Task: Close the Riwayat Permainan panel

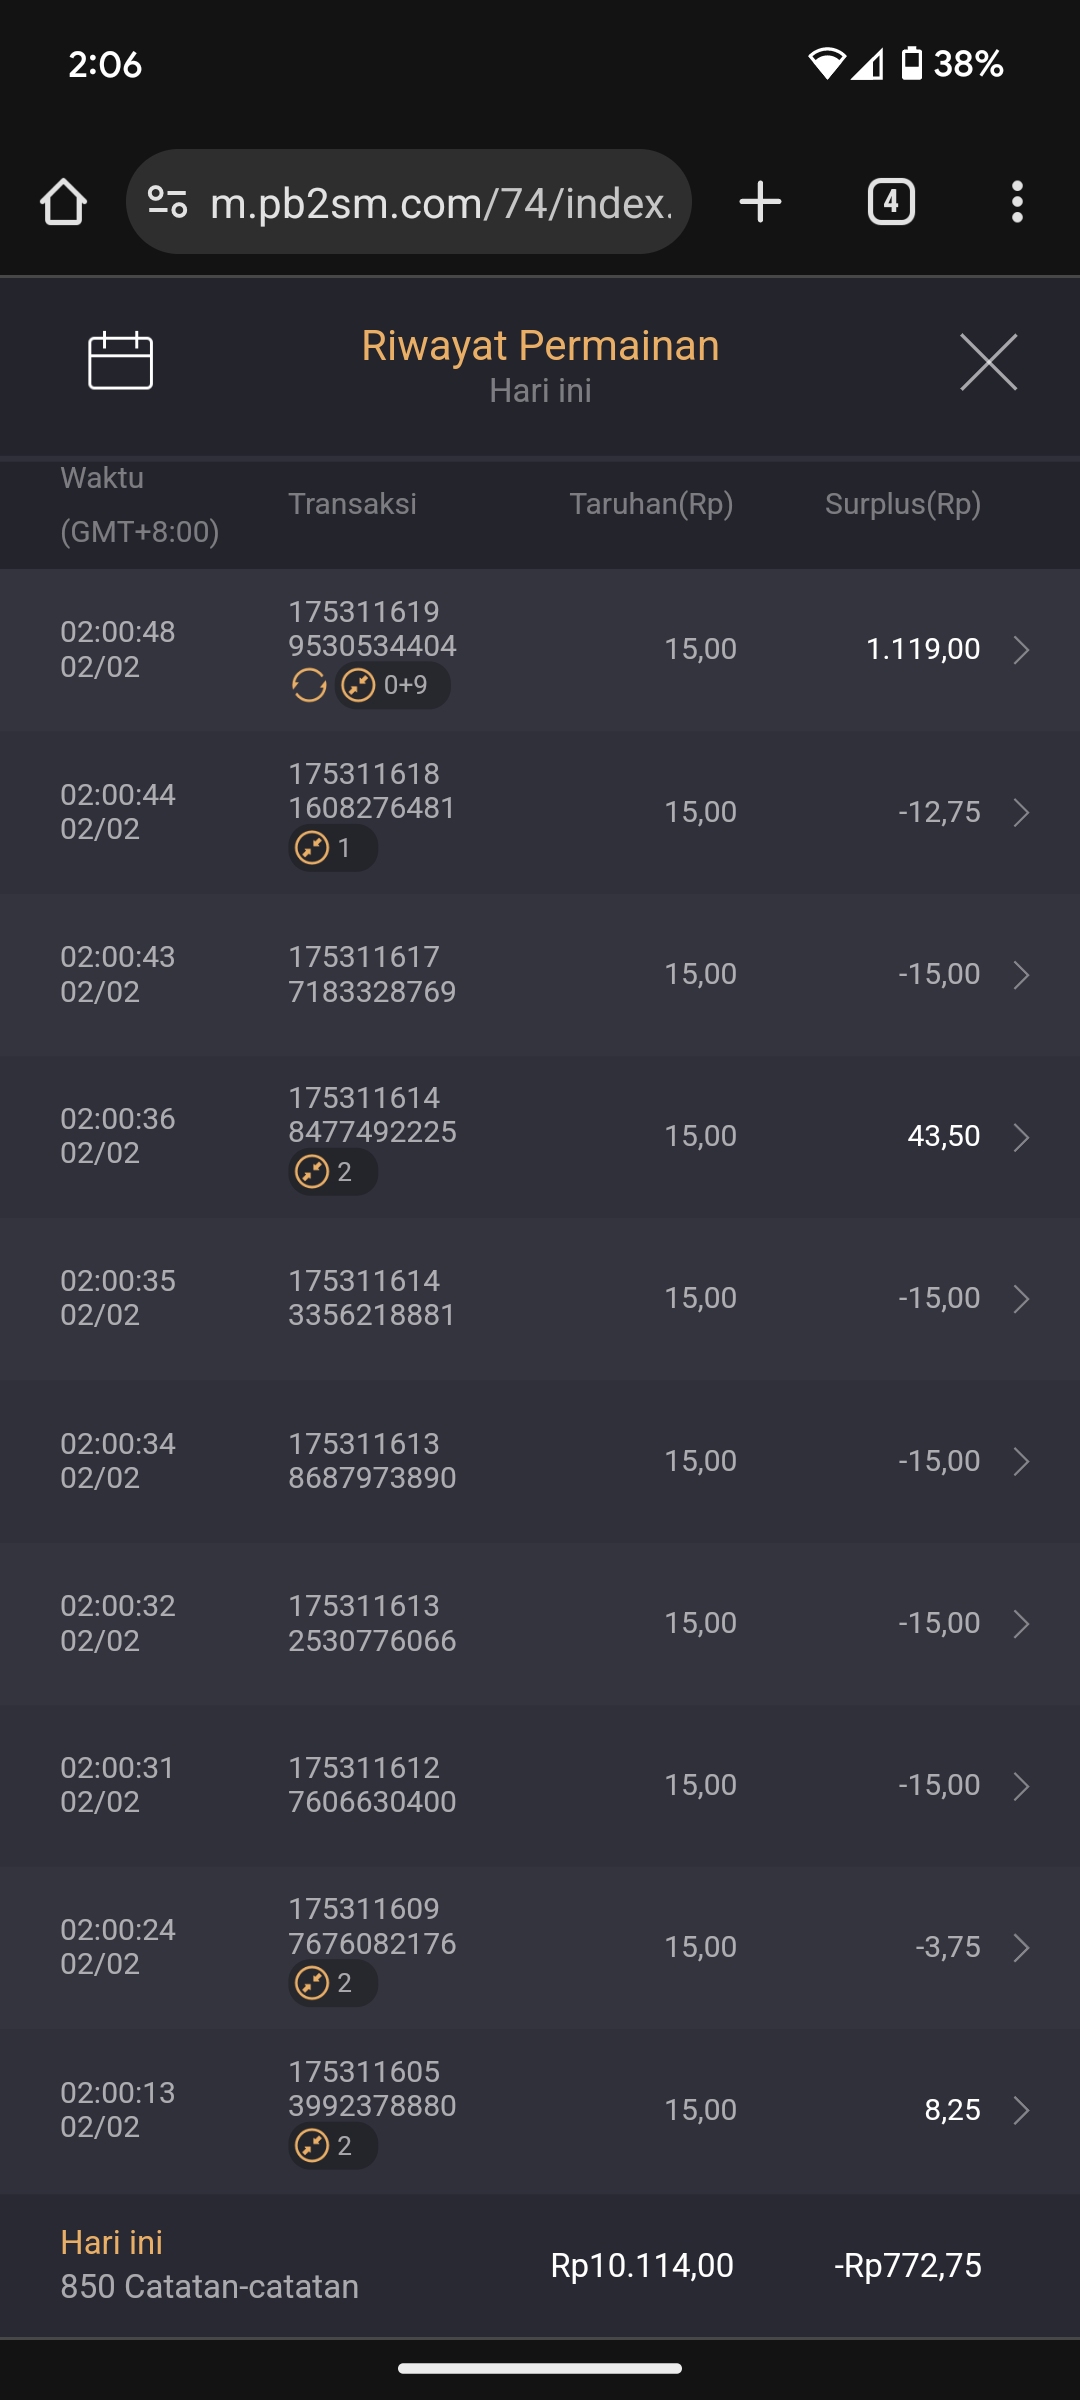Action: [x=988, y=362]
